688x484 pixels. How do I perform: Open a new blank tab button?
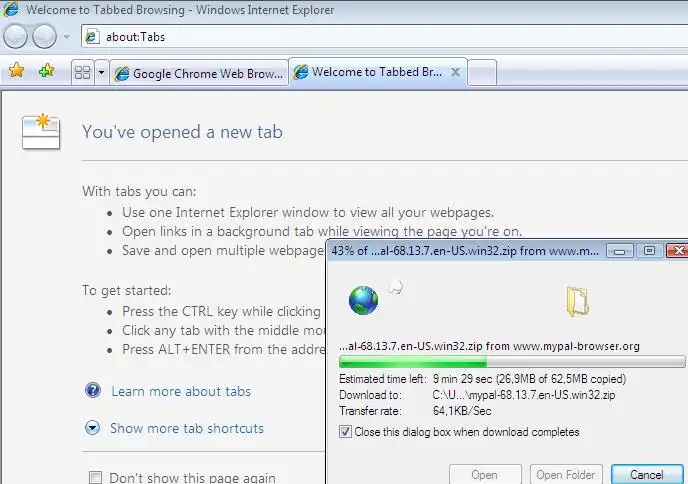482,72
